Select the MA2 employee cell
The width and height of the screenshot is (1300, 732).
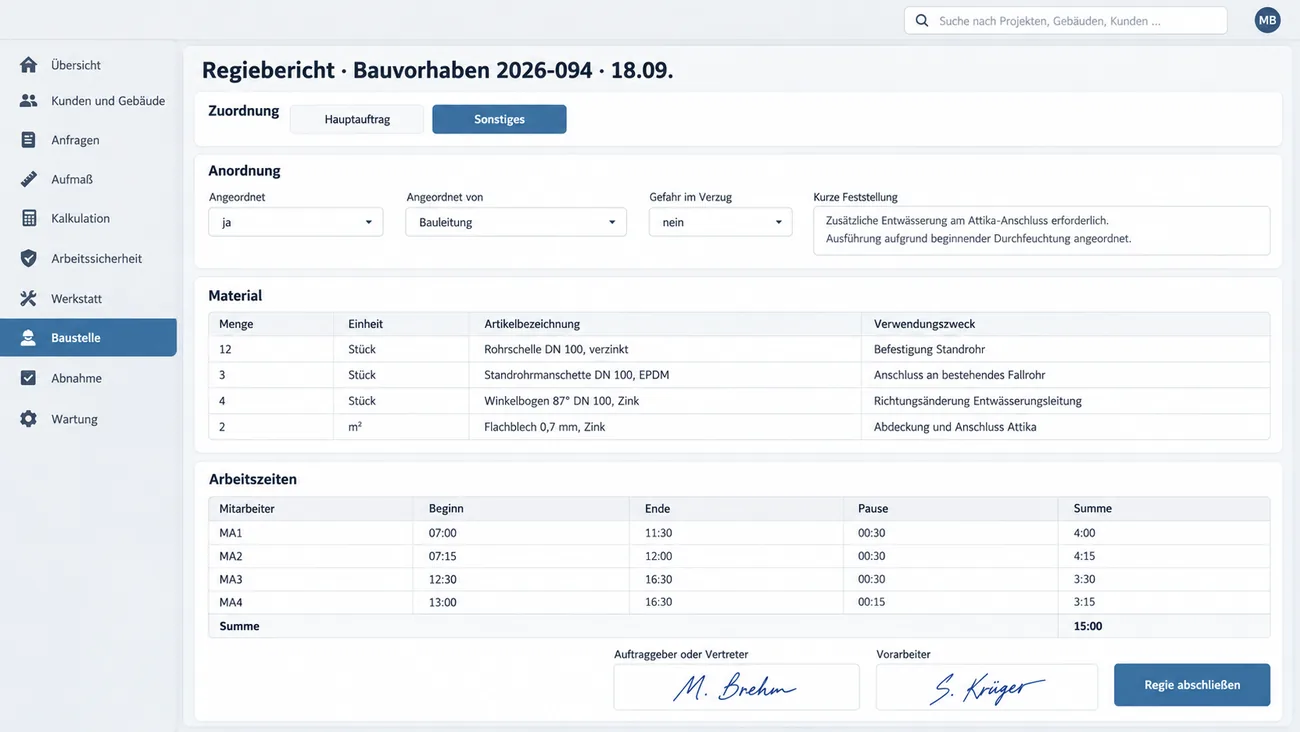[310, 556]
